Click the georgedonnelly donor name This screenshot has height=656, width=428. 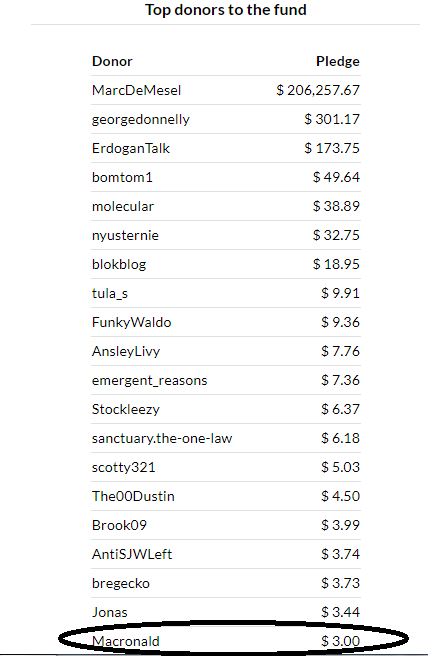(141, 119)
